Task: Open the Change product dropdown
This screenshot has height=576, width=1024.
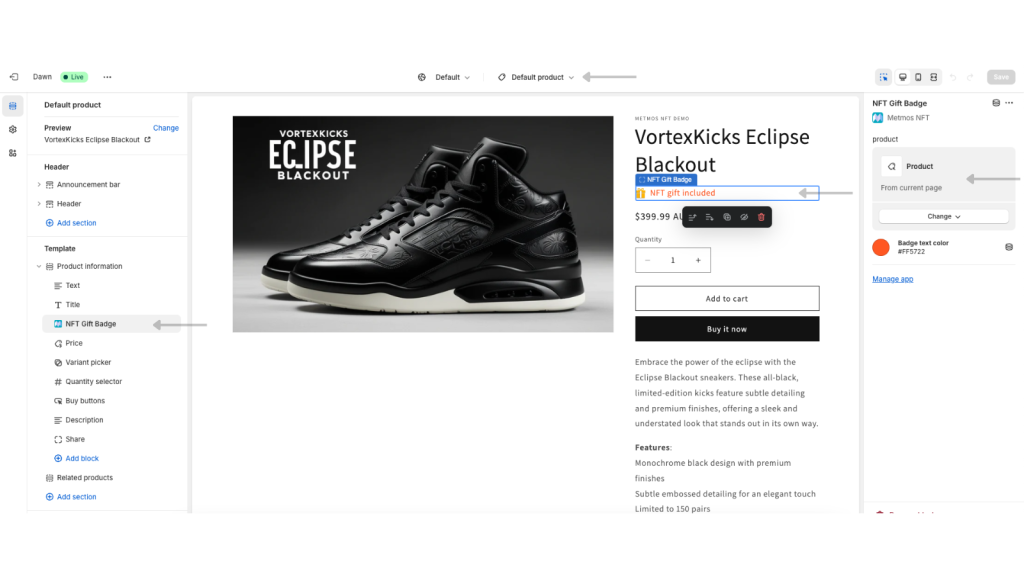Action: [944, 216]
